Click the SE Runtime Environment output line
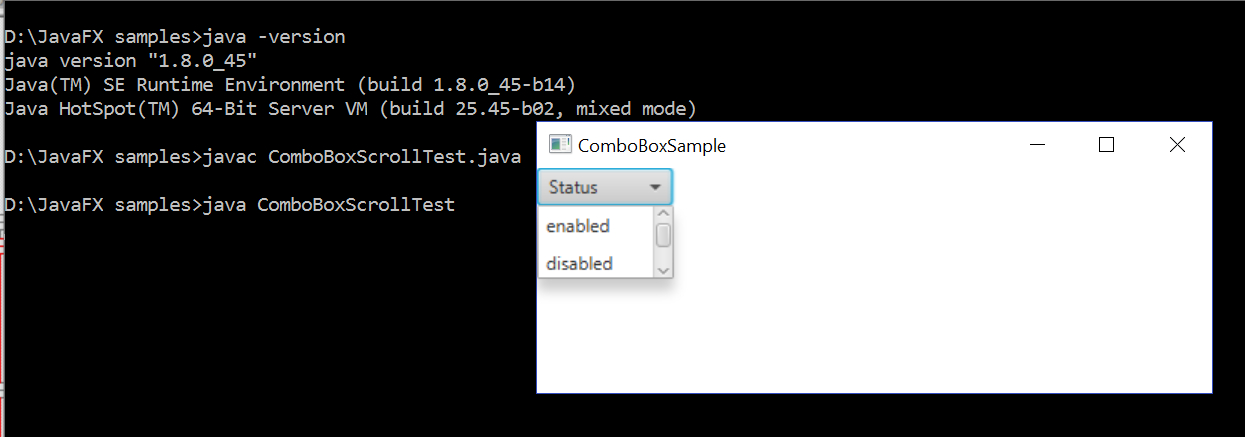1245x437 pixels. point(290,84)
